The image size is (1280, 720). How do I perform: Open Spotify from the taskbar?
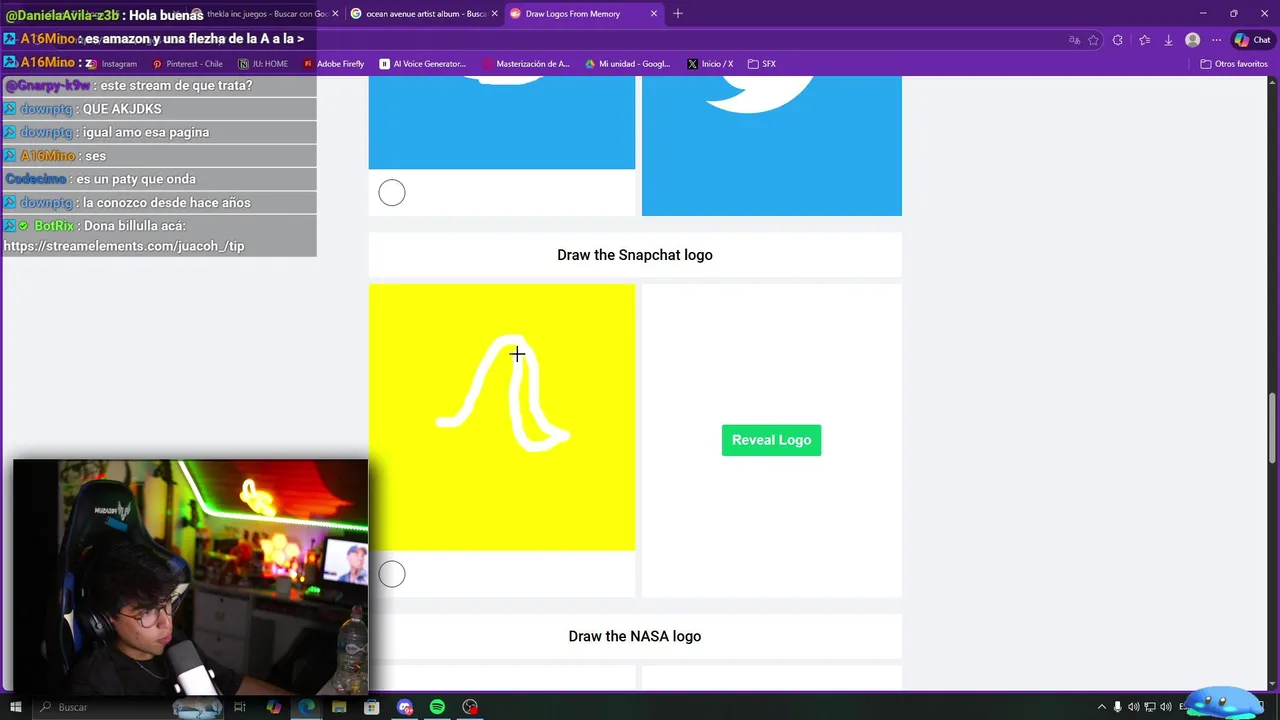[x=437, y=707]
